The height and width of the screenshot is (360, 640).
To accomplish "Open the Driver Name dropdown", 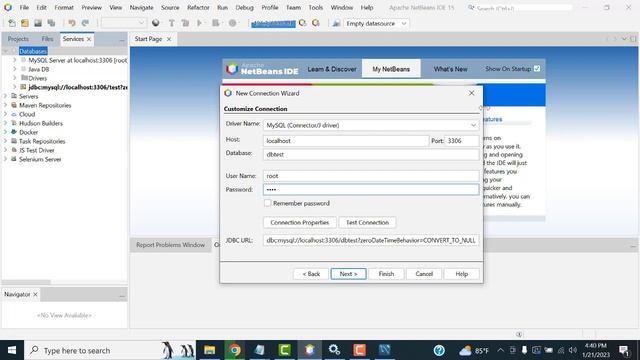I will click(x=371, y=125).
